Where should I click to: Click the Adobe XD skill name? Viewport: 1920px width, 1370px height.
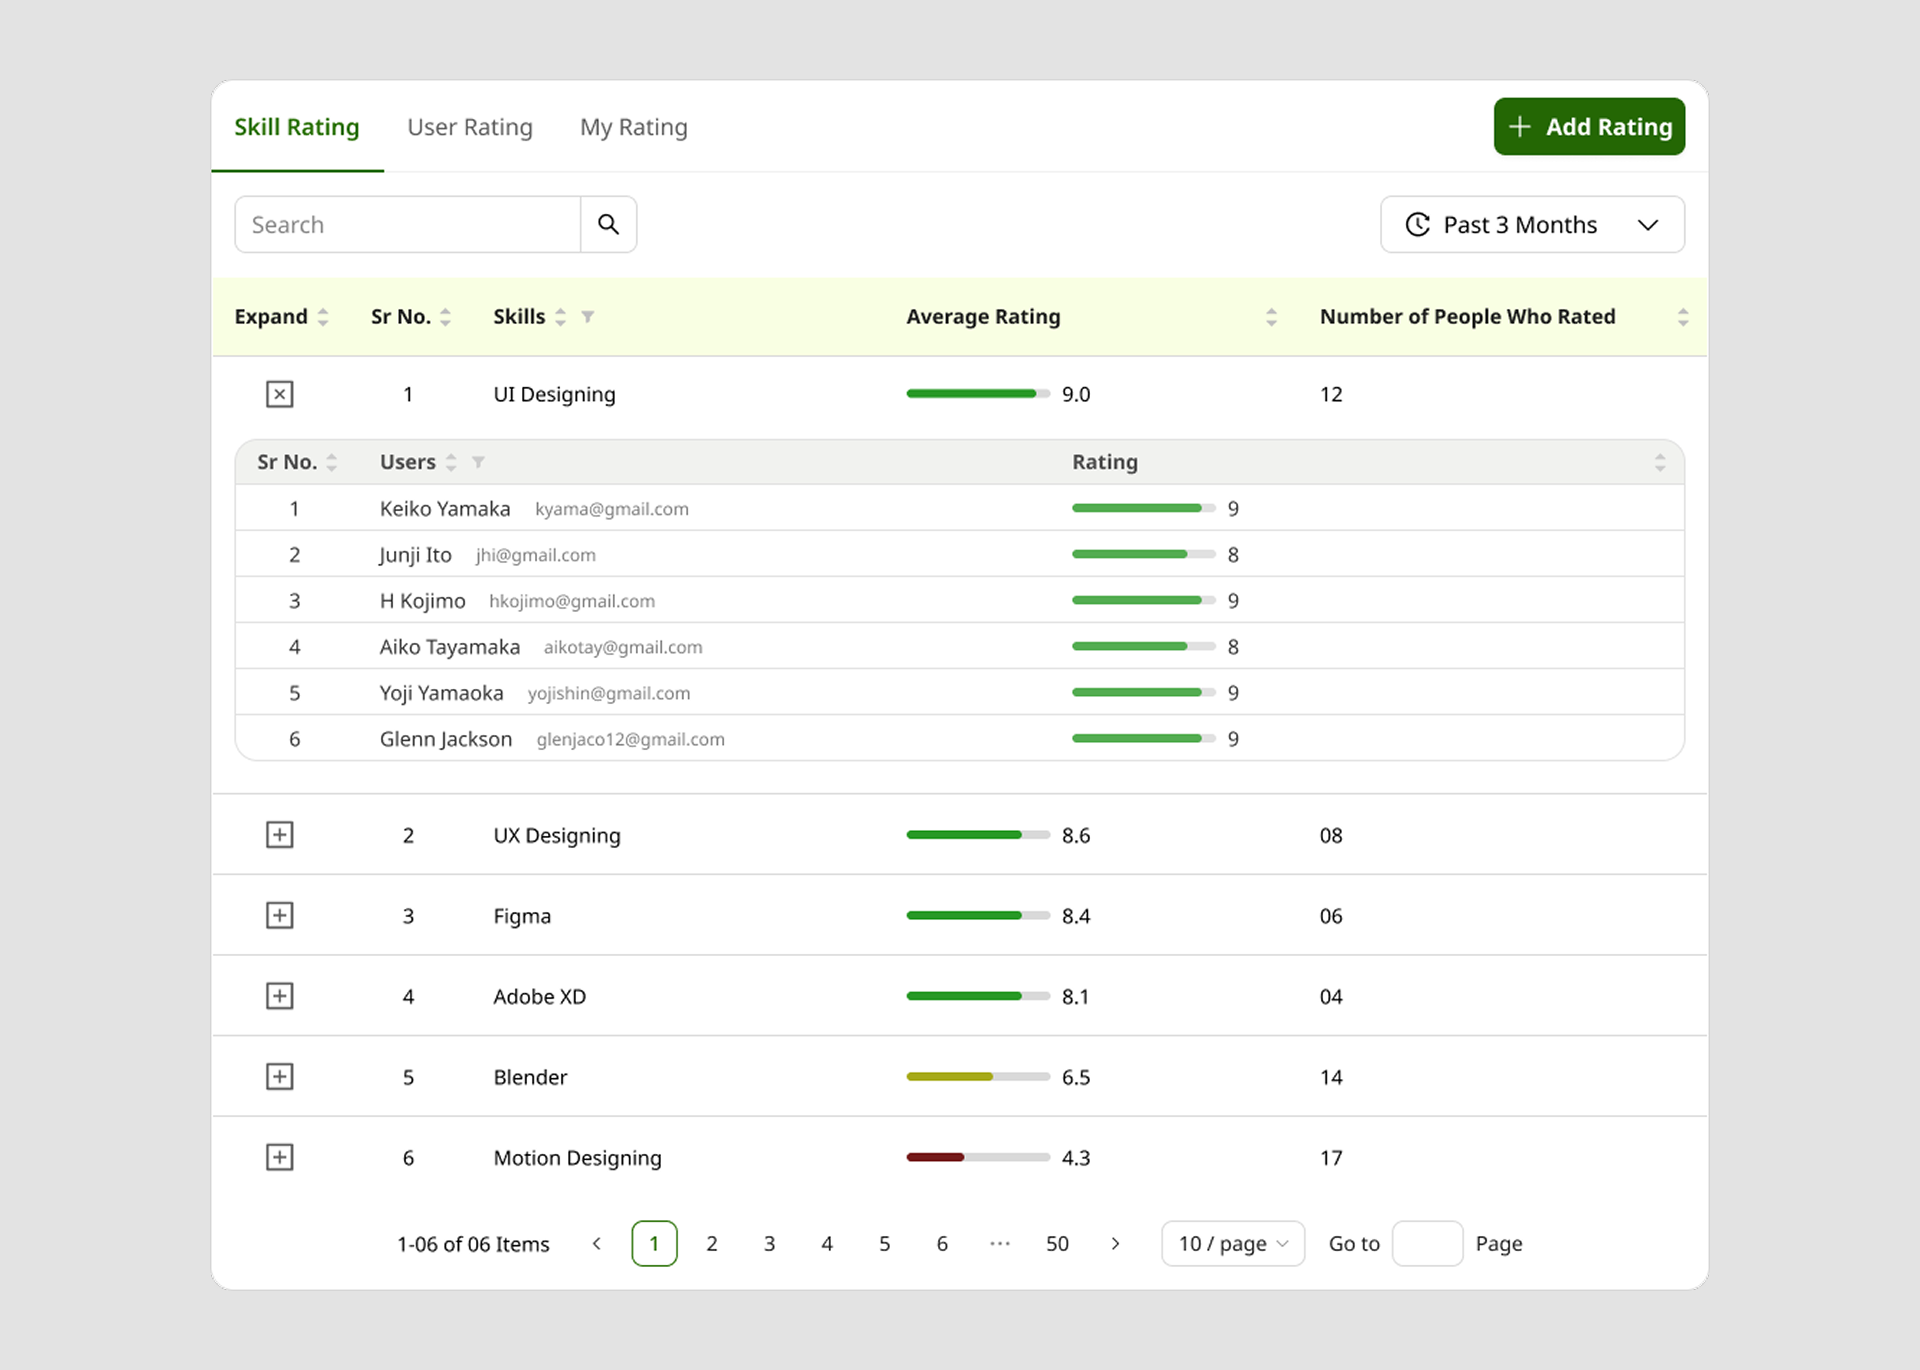pyautogui.click(x=540, y=996)
